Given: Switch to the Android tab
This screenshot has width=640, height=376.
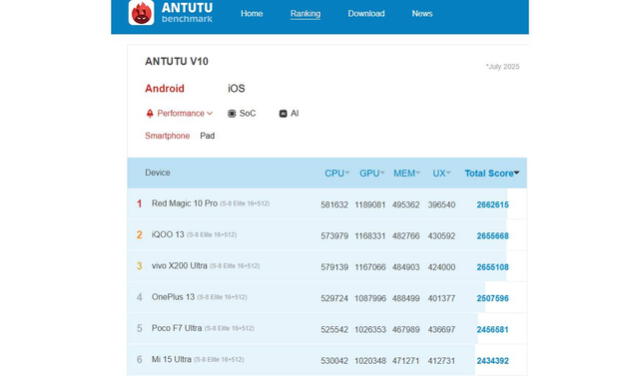Looking at the screenshot, I should [164, 89].
